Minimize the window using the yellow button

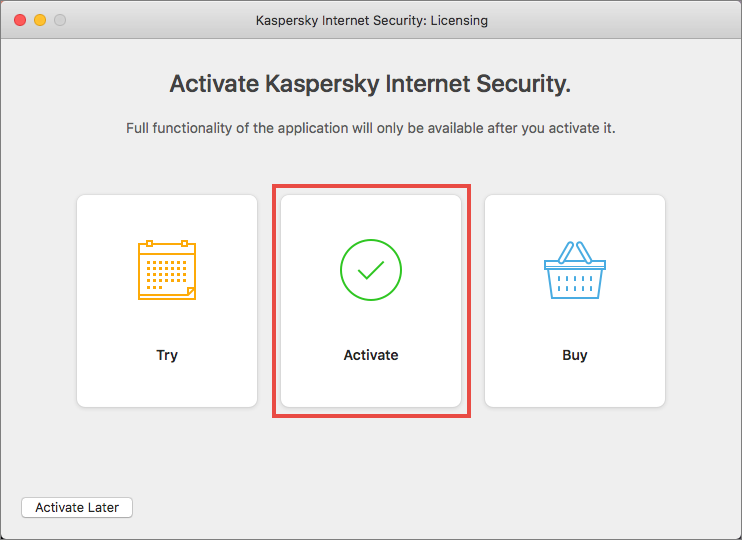40,20
